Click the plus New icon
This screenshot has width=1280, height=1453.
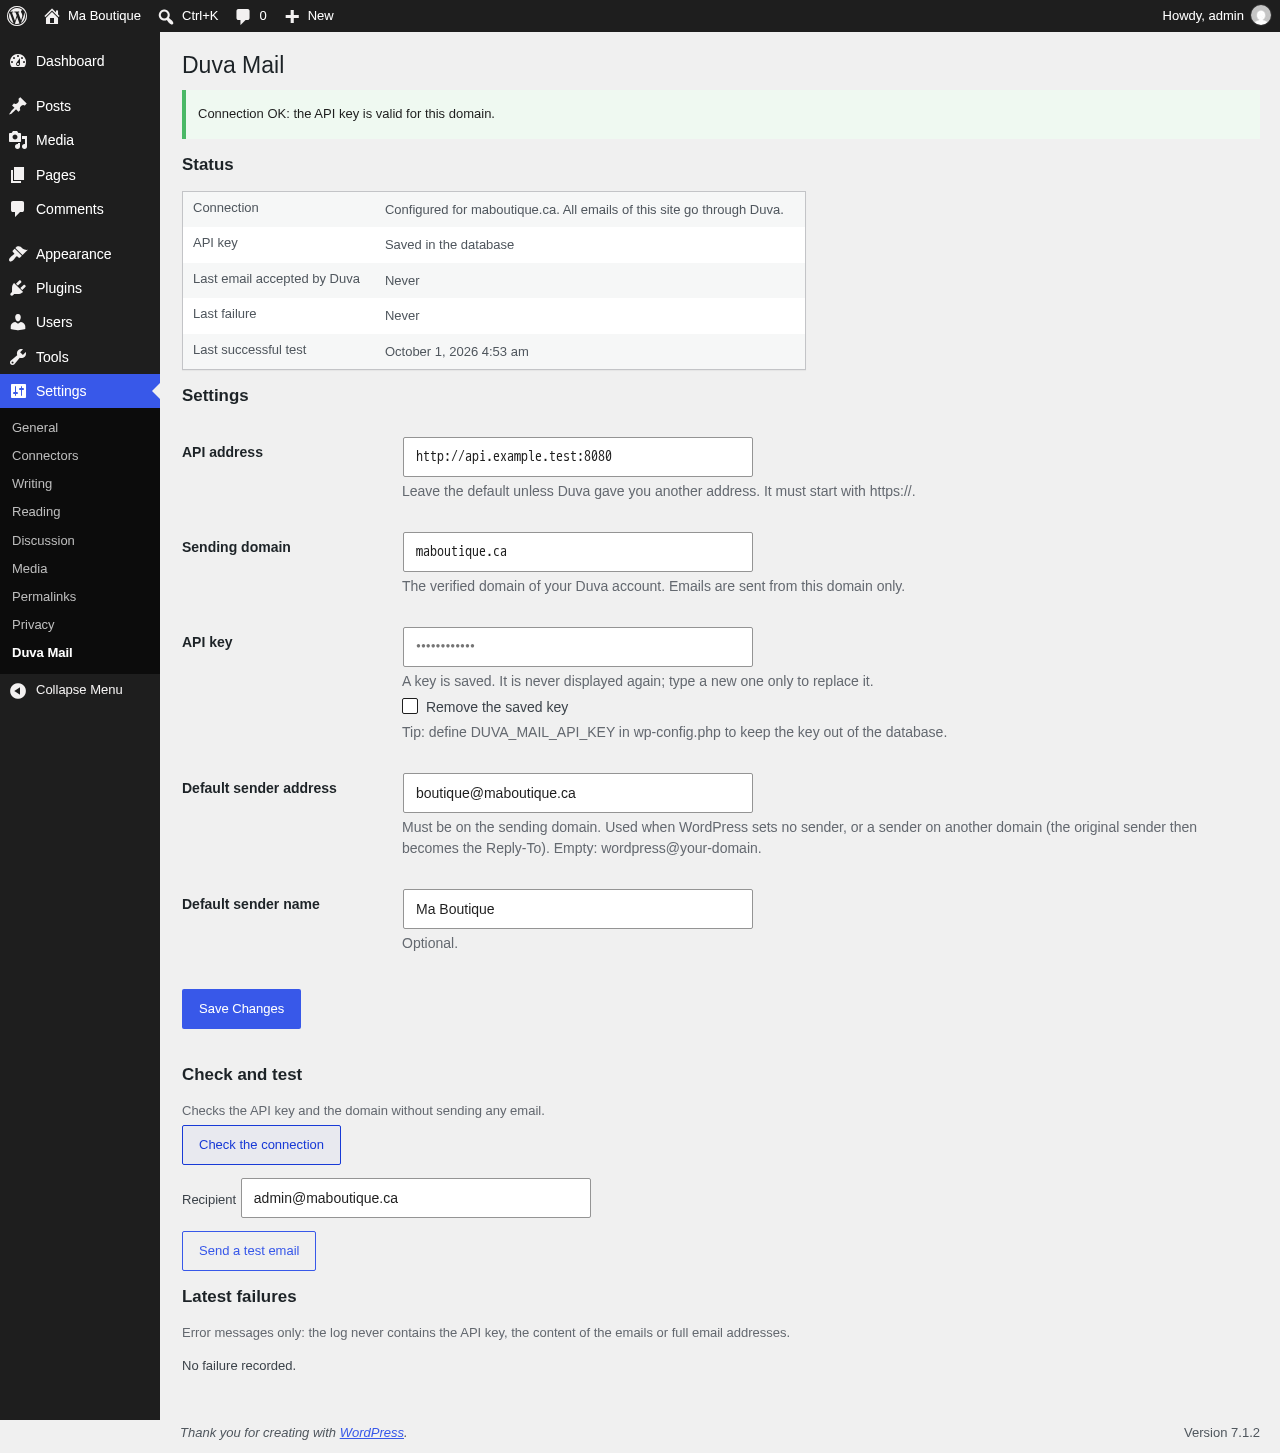(x=292, y=16)
